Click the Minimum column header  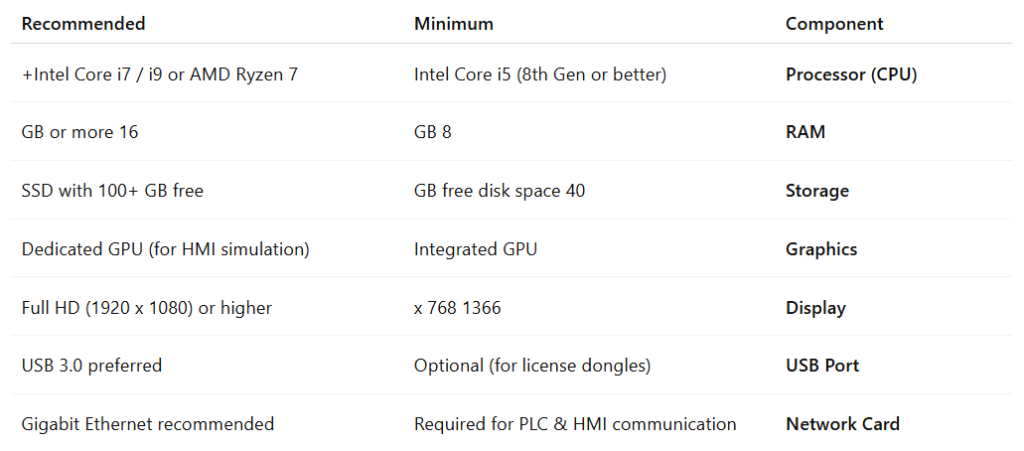pyautogui.click(x=454, y=24)
